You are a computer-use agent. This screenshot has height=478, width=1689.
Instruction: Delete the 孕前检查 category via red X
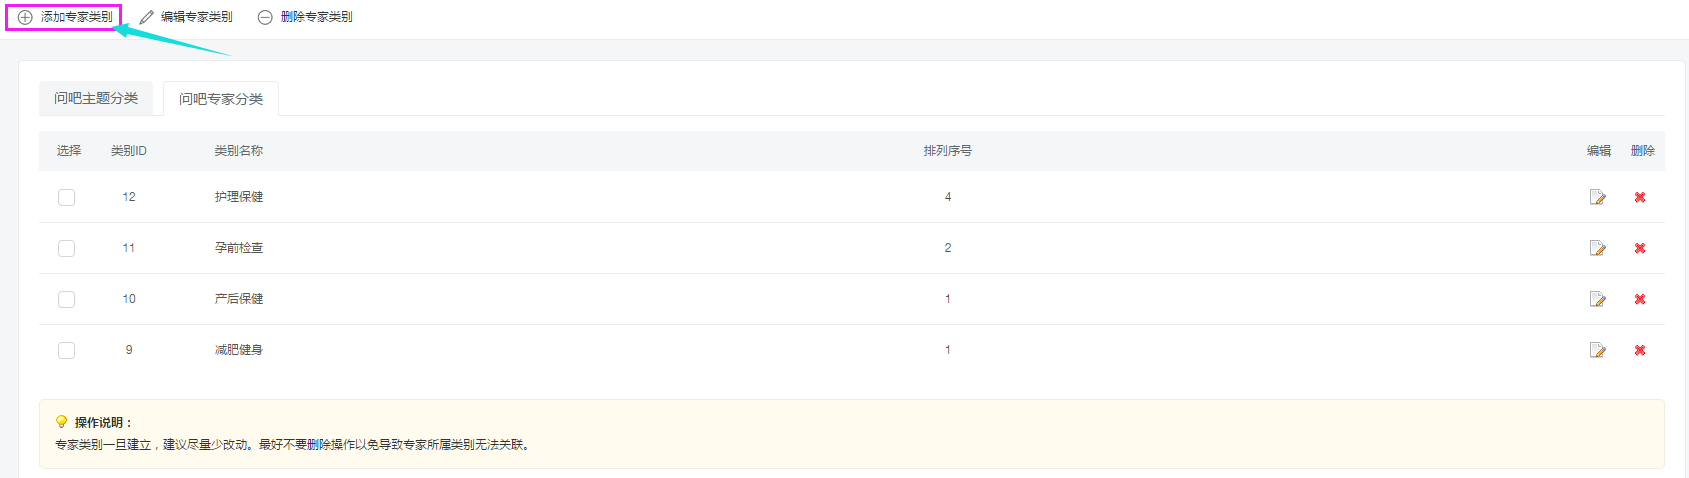[x=1640, y=248]
